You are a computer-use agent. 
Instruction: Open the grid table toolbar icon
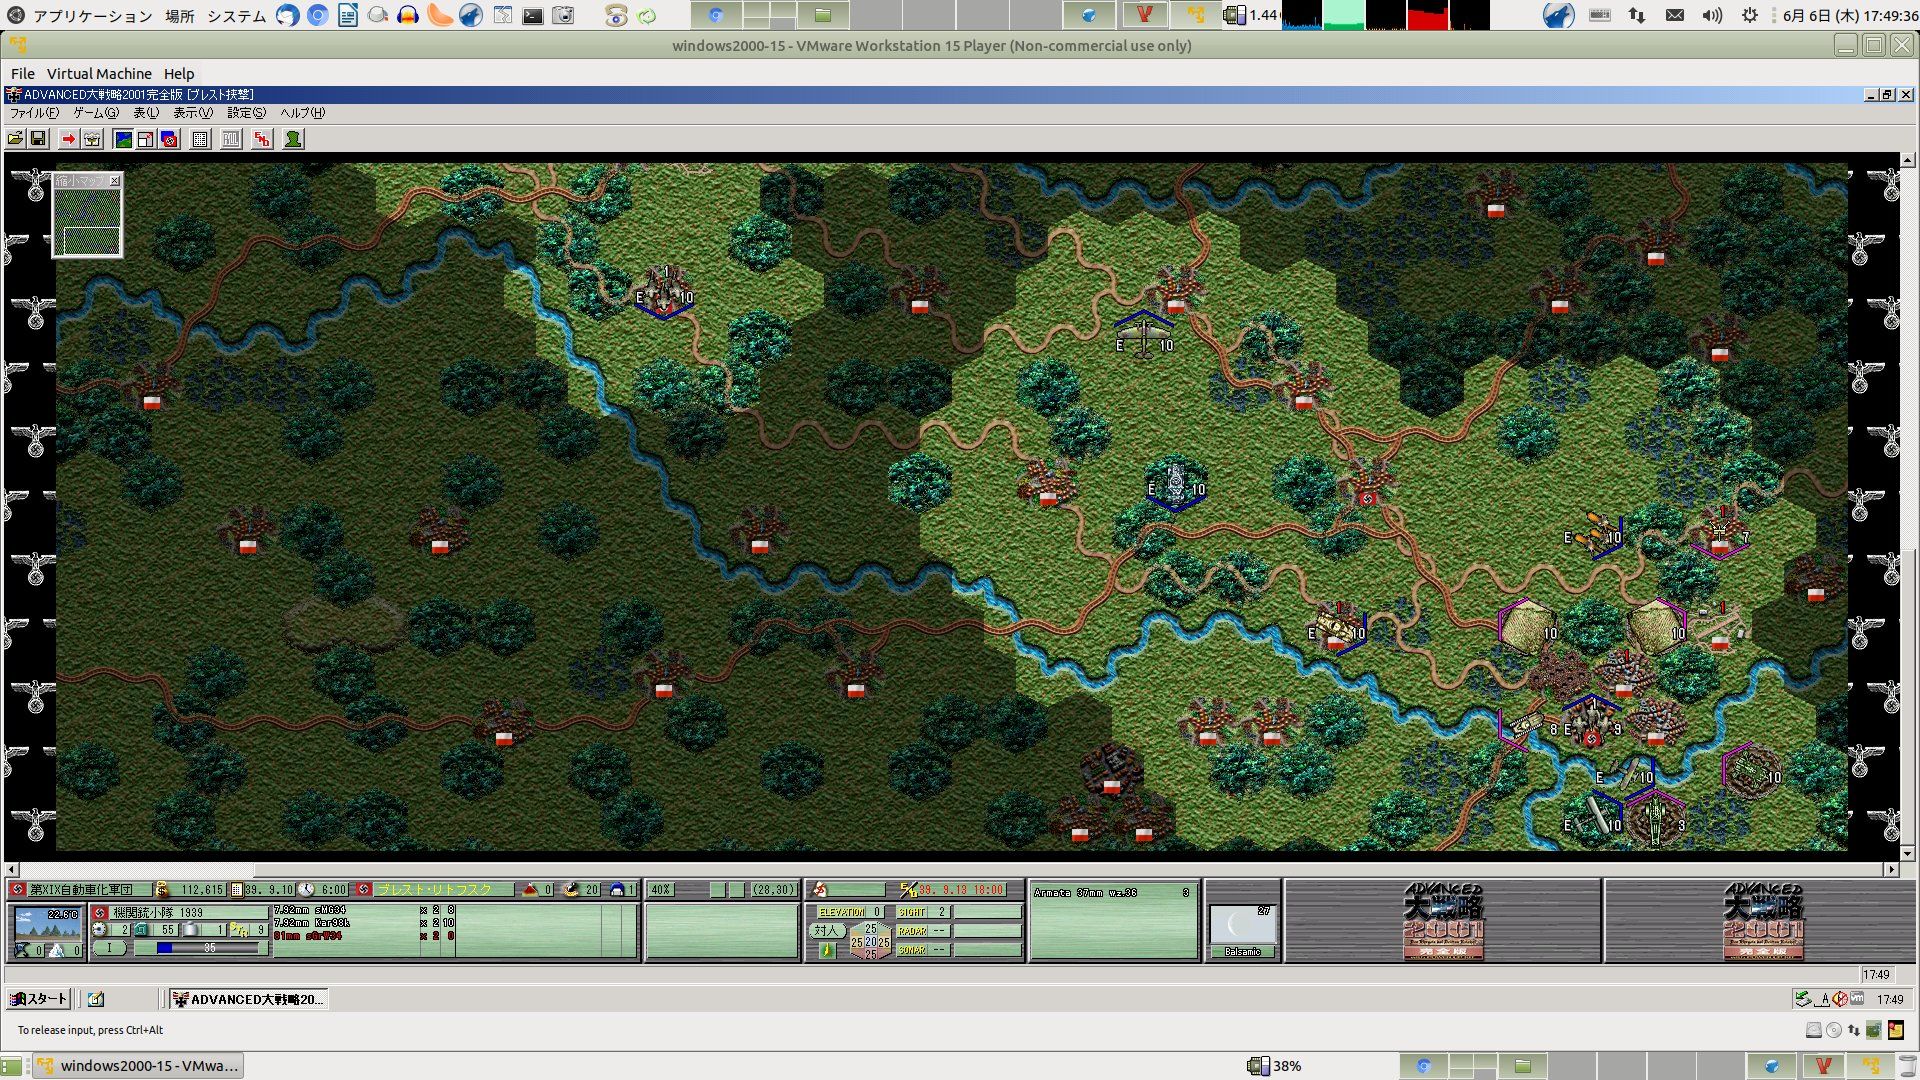(200, 139)
